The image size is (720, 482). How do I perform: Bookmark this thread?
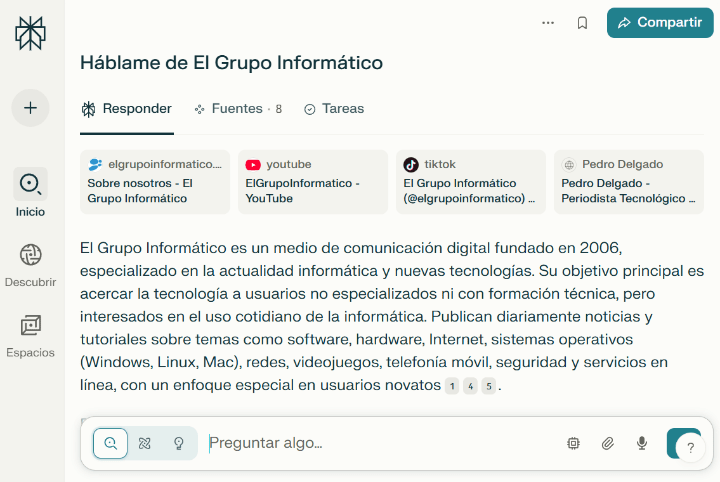[x=582, y=22]
